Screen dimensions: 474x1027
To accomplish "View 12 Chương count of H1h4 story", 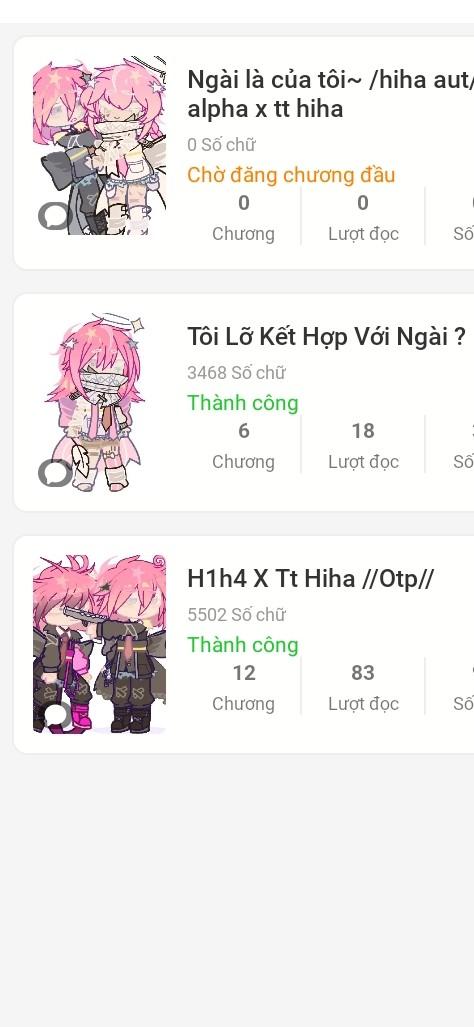I will [x=244, y=687].
